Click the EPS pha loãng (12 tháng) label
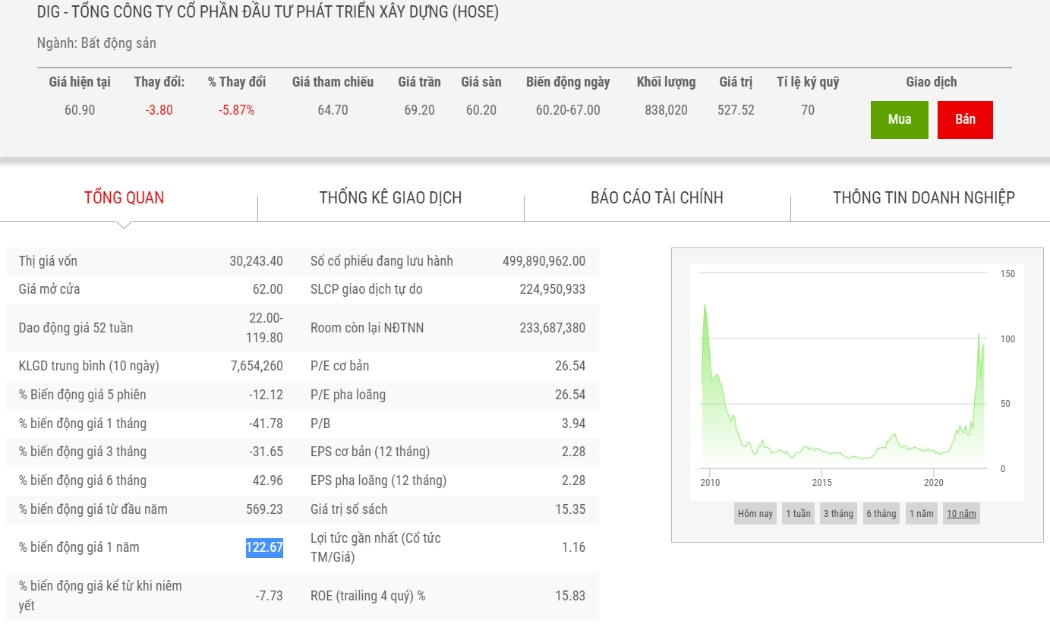The width and height of the screenshot is (1050, 630). [378, 481]
